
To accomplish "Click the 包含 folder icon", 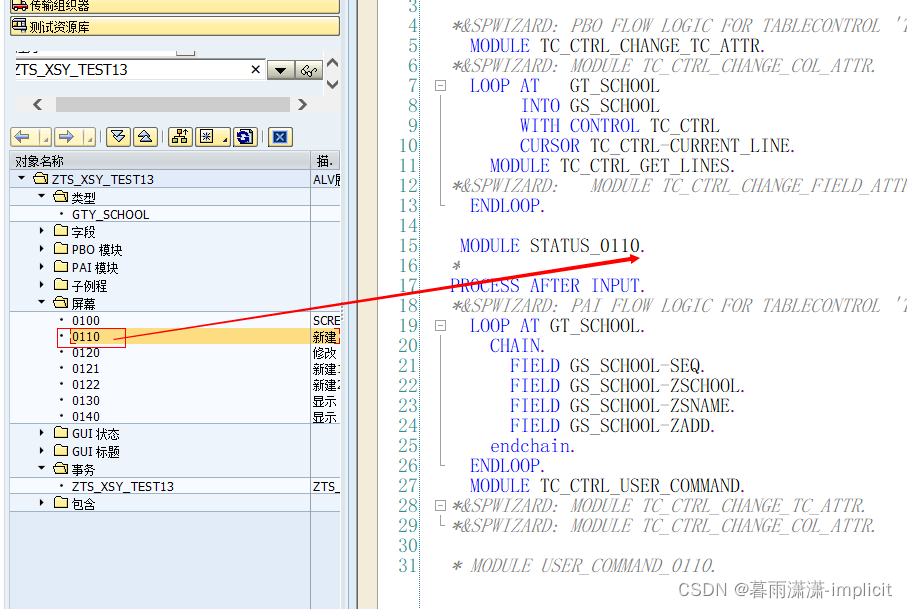I will point(61,503).
